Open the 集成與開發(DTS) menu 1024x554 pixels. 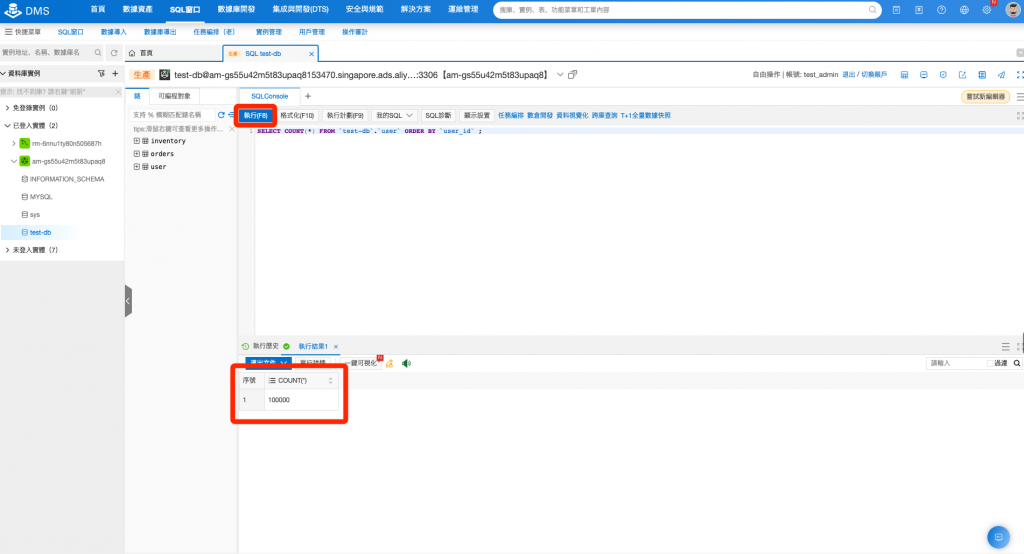(300, 10)
